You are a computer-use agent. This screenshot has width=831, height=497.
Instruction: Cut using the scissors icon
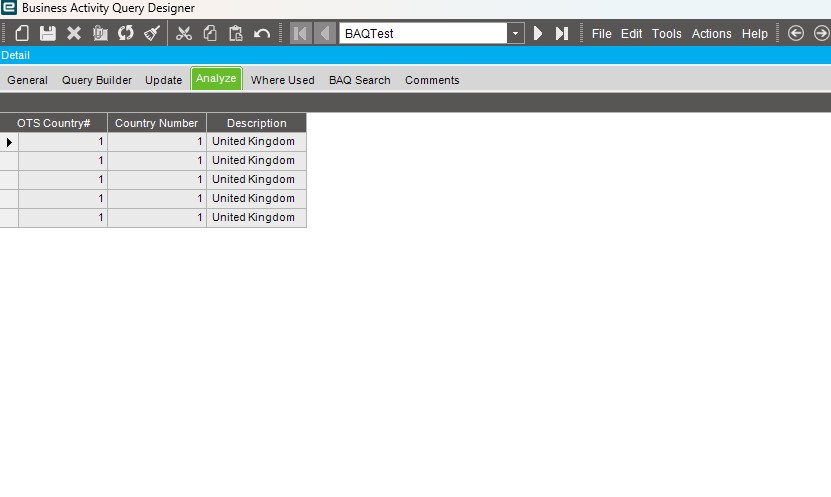(x=184, y=33)
